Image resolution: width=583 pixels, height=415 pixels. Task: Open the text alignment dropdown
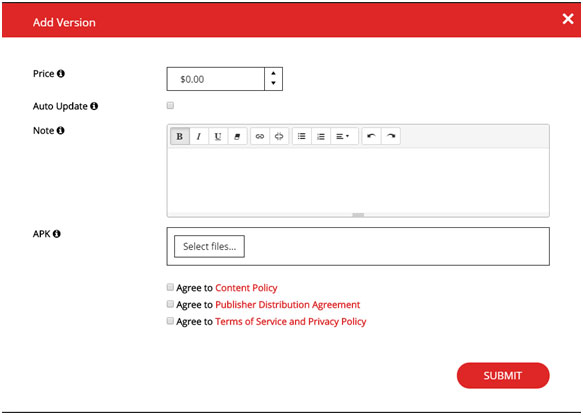click(x=344, y=136)
